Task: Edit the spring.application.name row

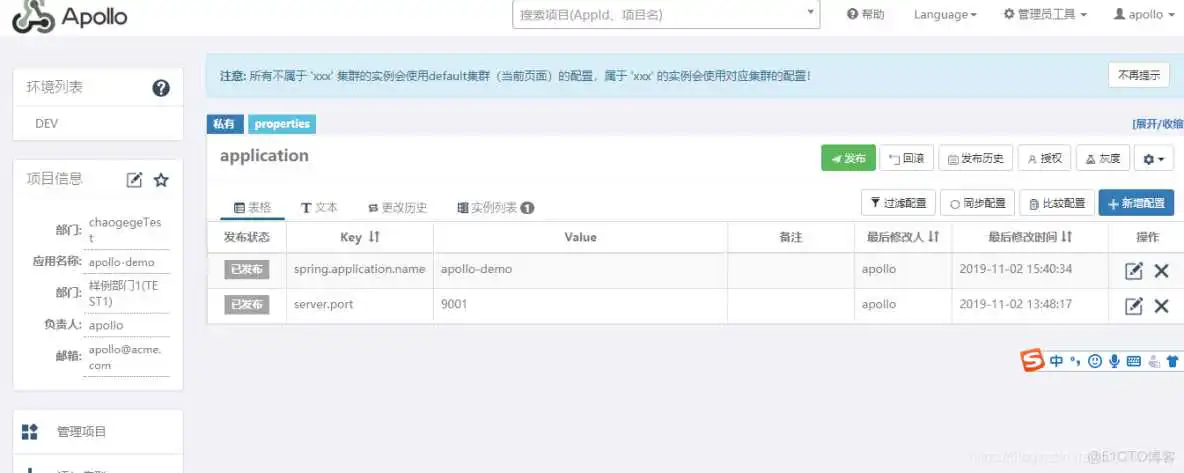Action: 1133,271
